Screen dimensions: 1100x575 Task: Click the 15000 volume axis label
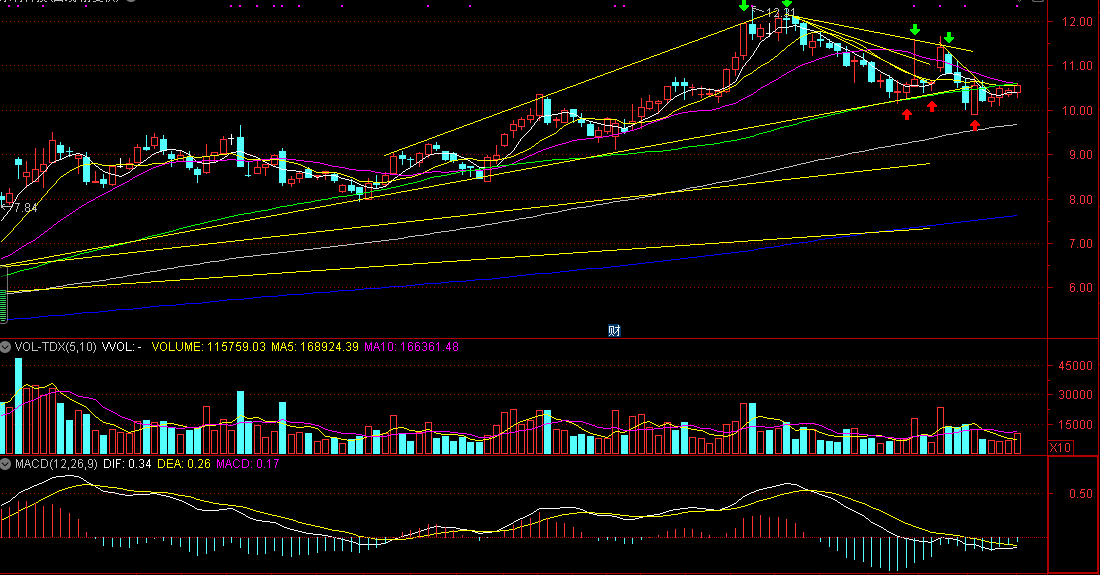[1076, 425]
